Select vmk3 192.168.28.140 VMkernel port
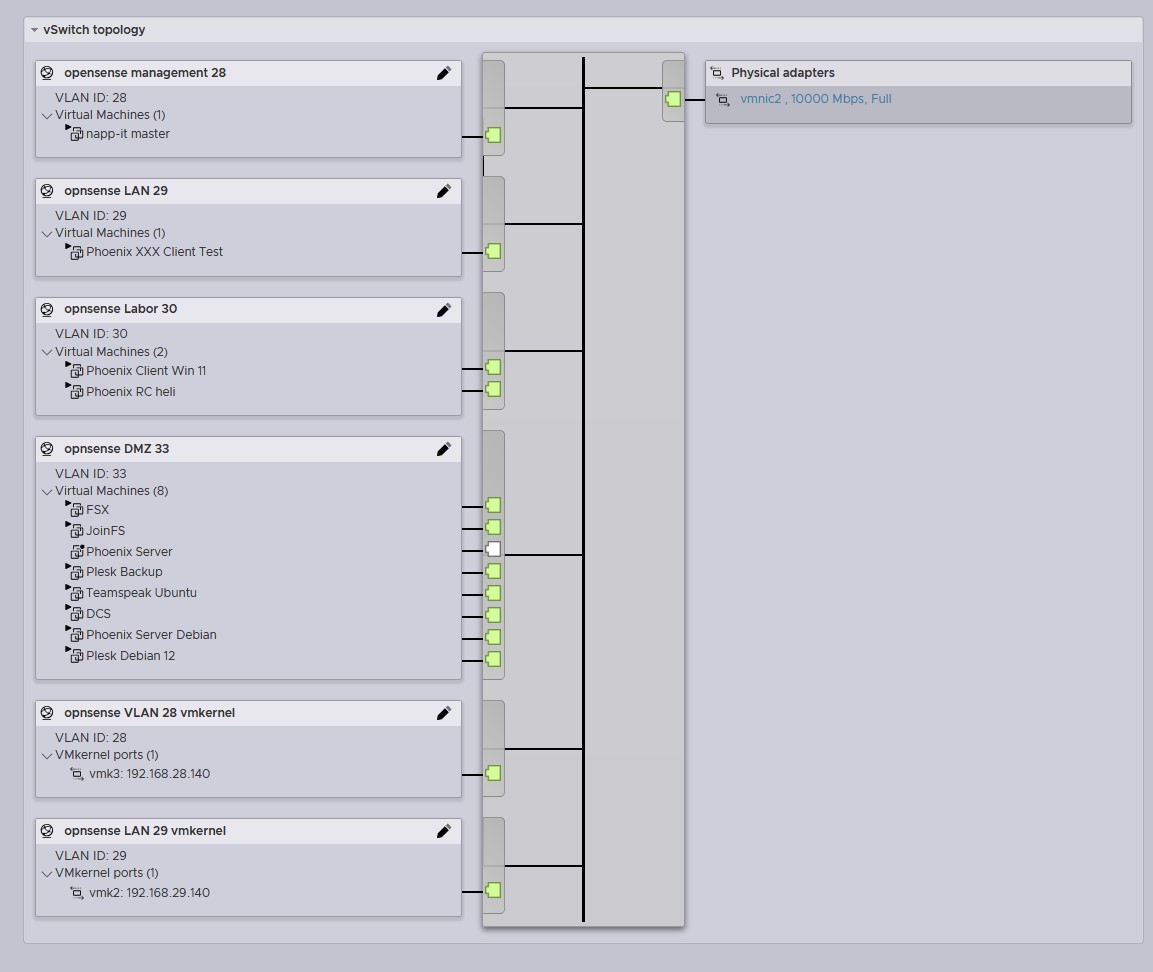This screenshot has height=972, width=1153. coord(149,774)
